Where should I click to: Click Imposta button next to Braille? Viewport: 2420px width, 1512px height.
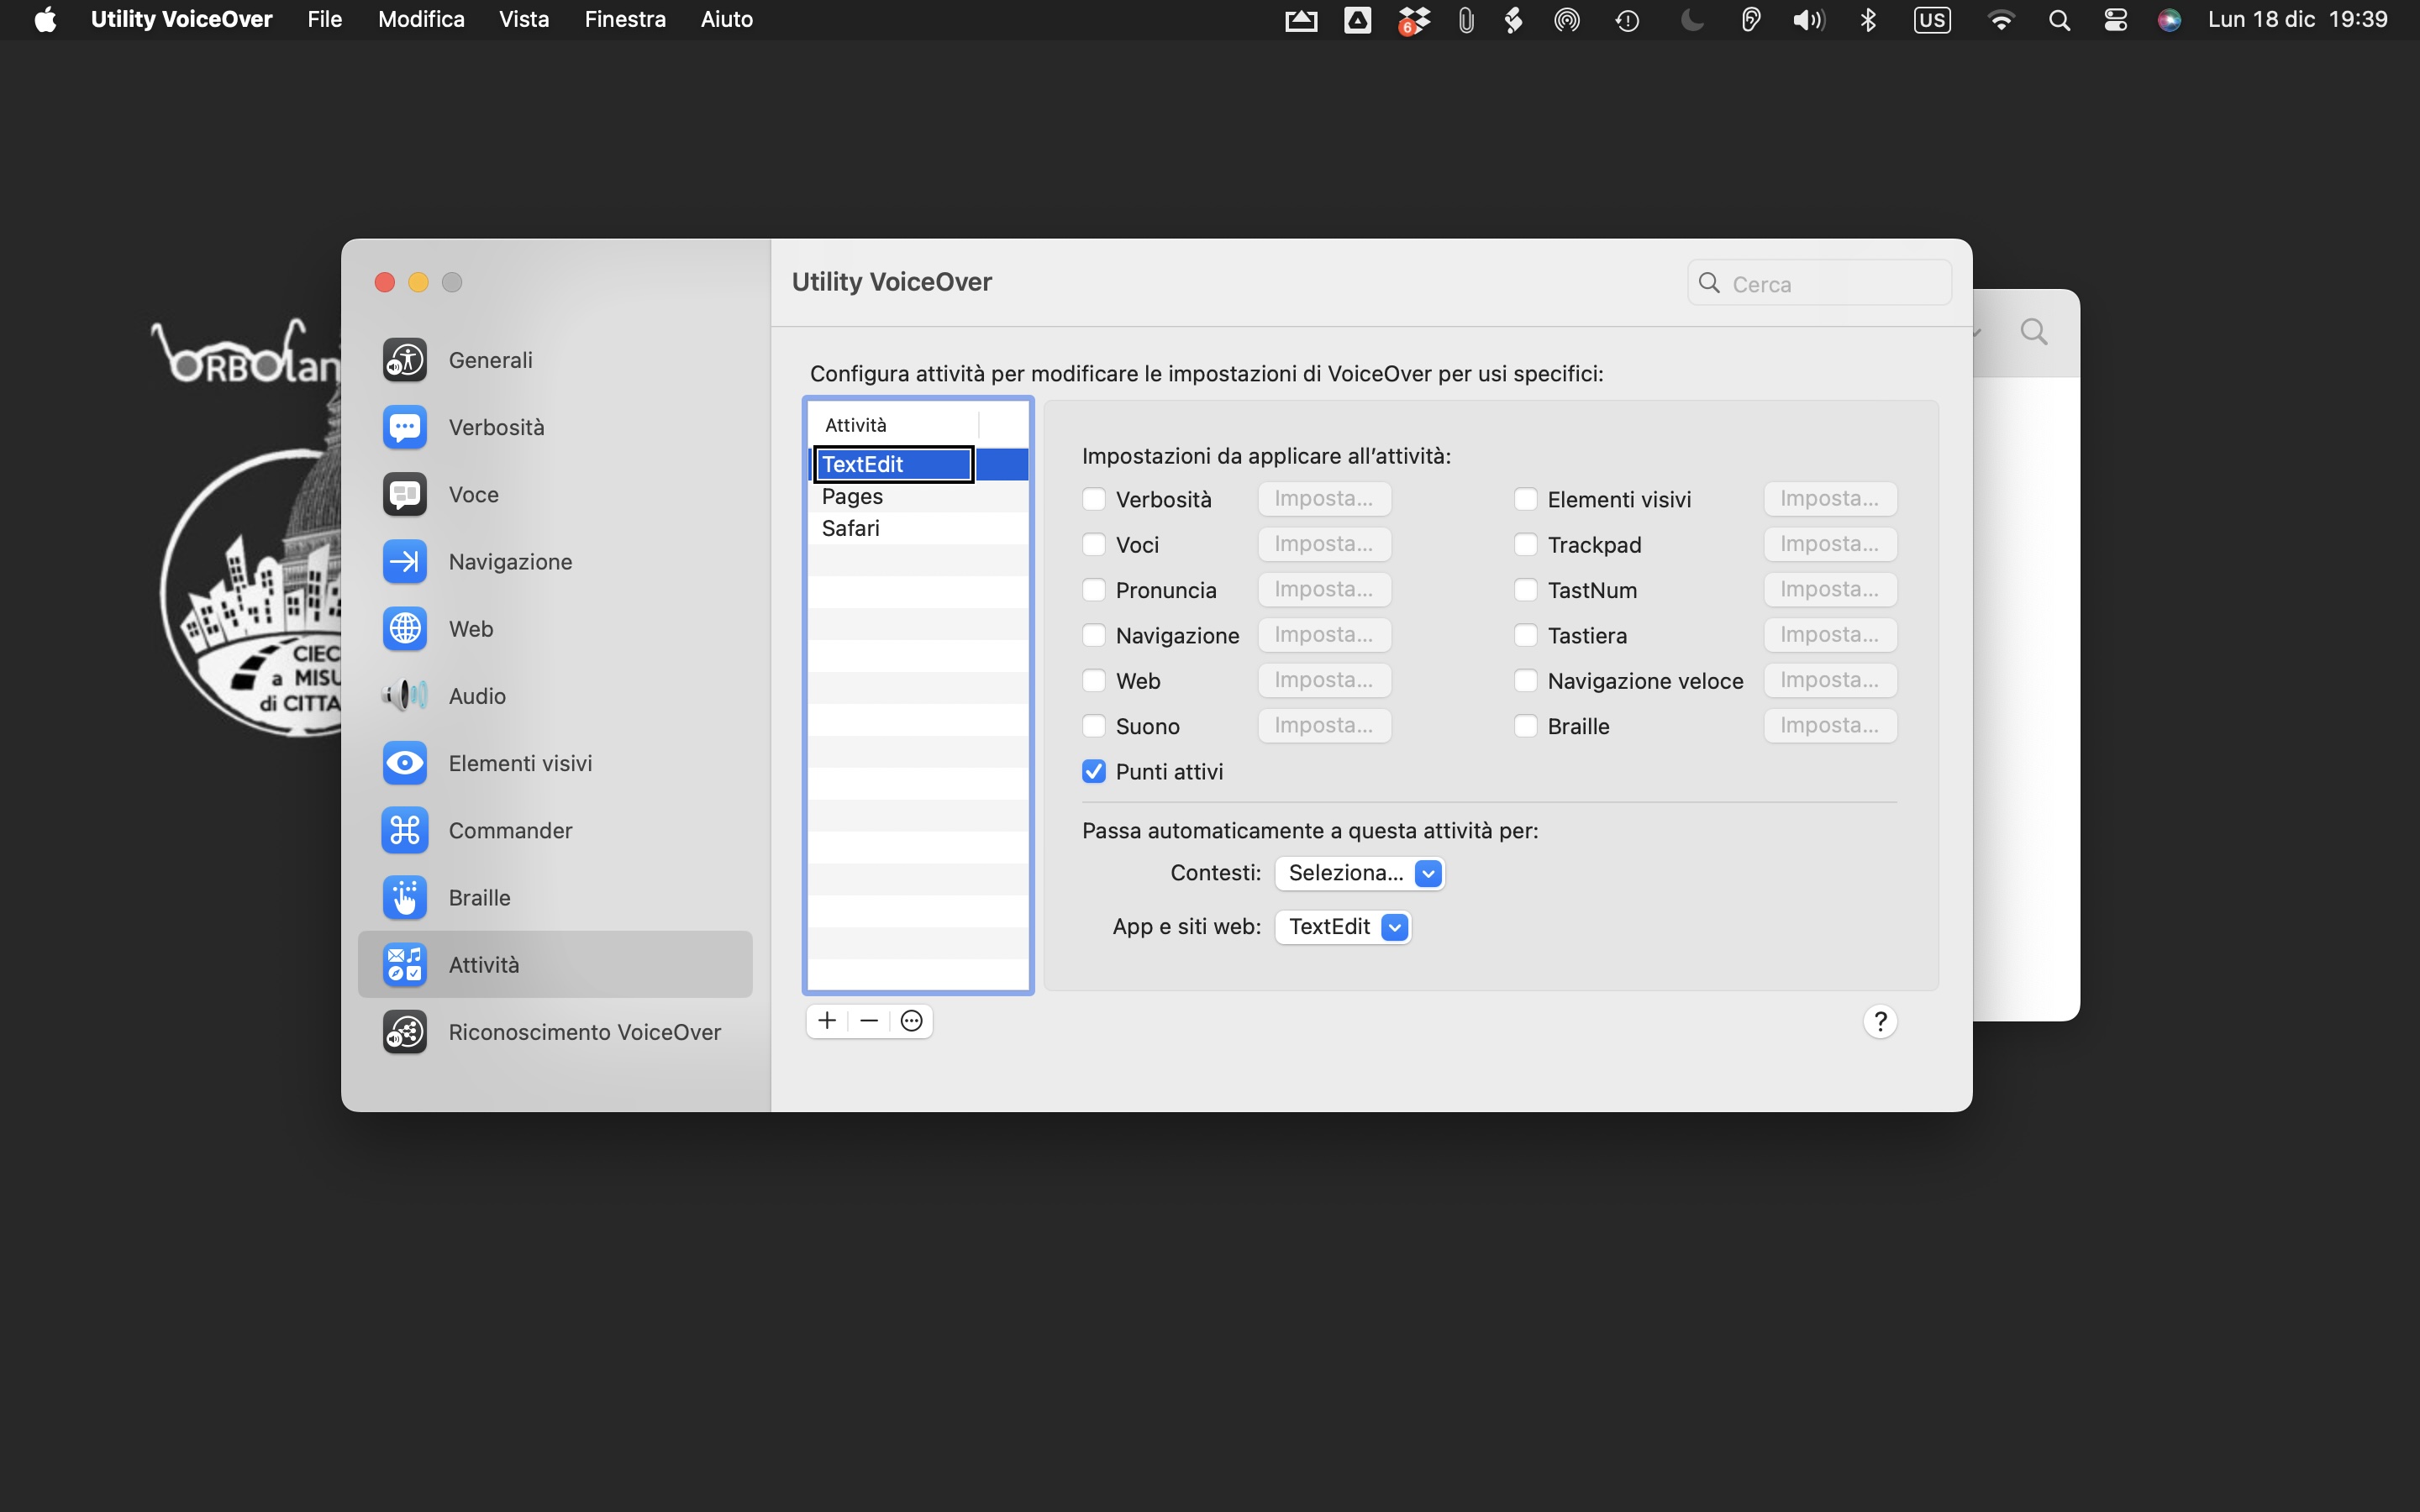[1830, 726]
